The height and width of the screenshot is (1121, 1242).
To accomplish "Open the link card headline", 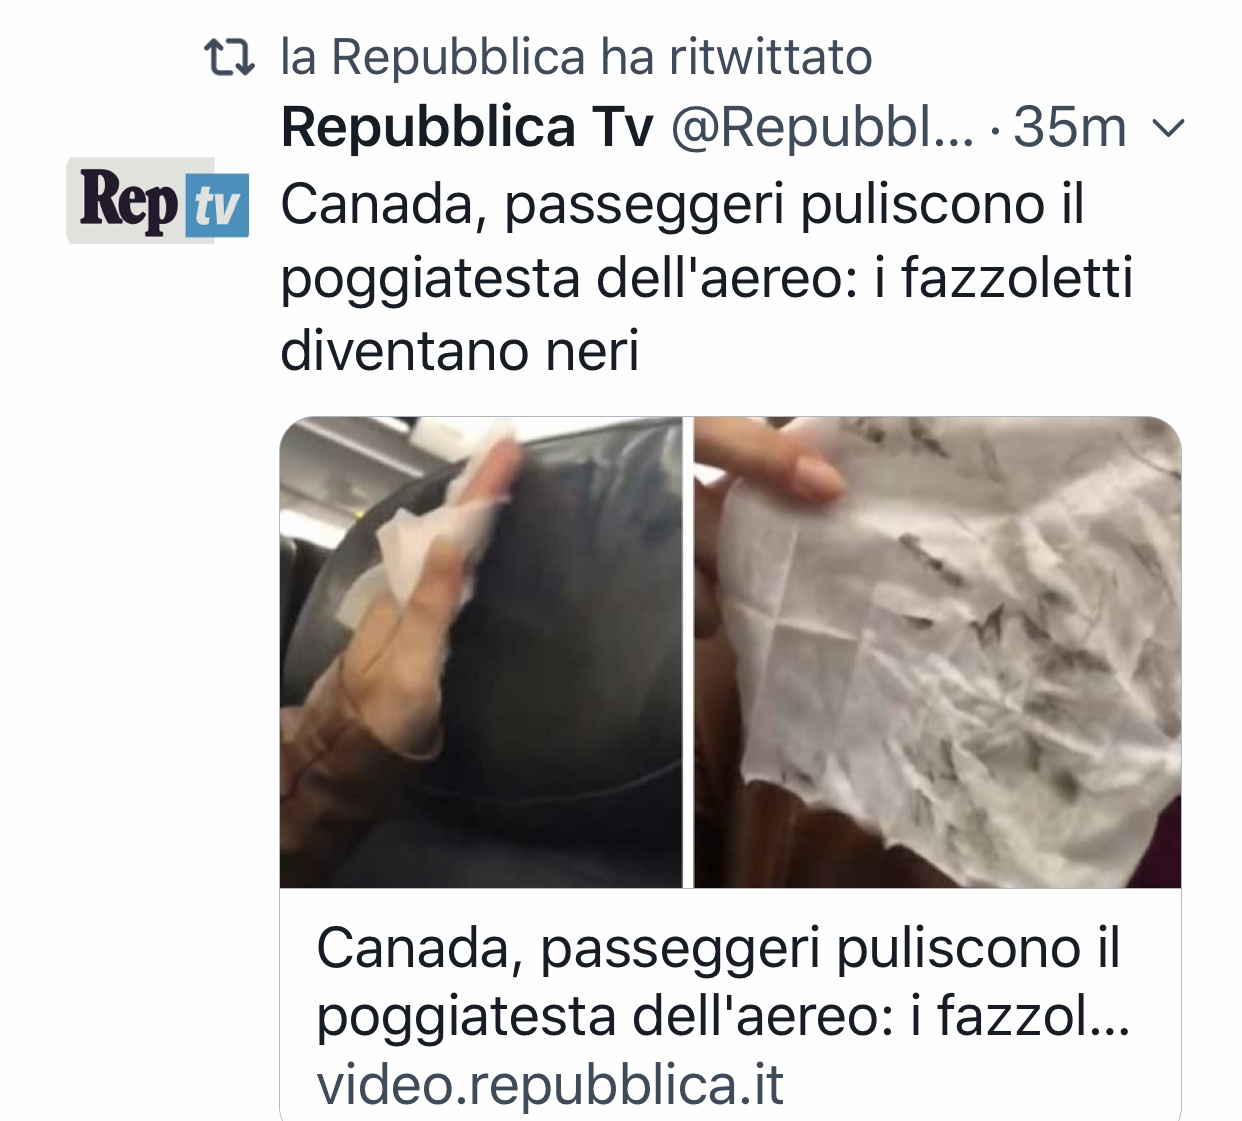I will [722, 982].
